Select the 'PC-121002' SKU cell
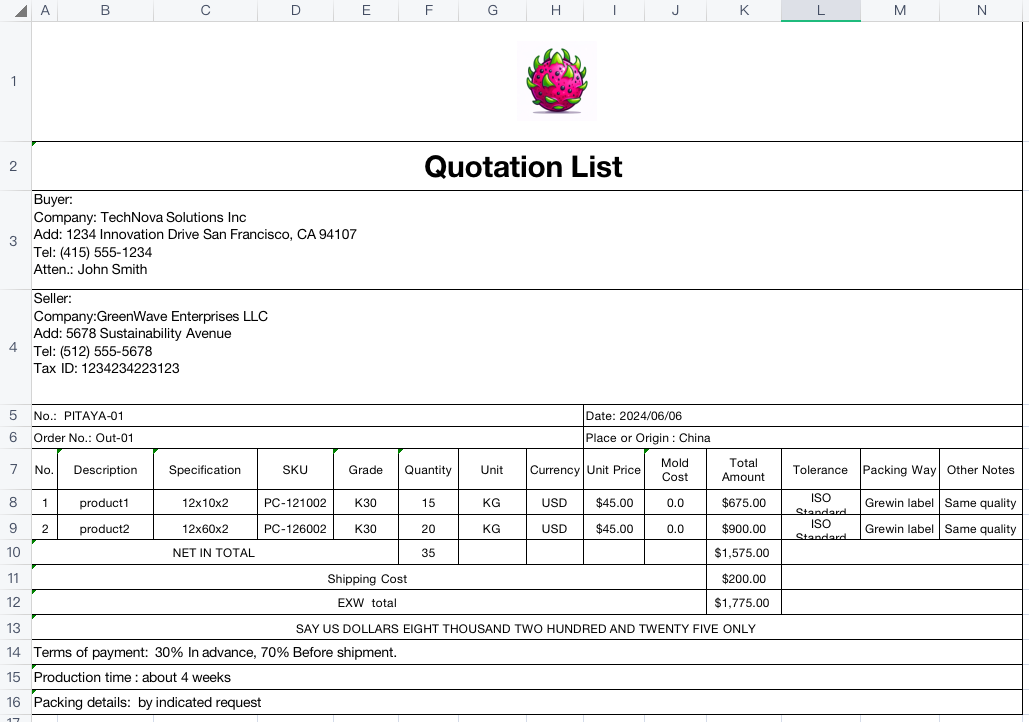 click(x=295, y=503)
